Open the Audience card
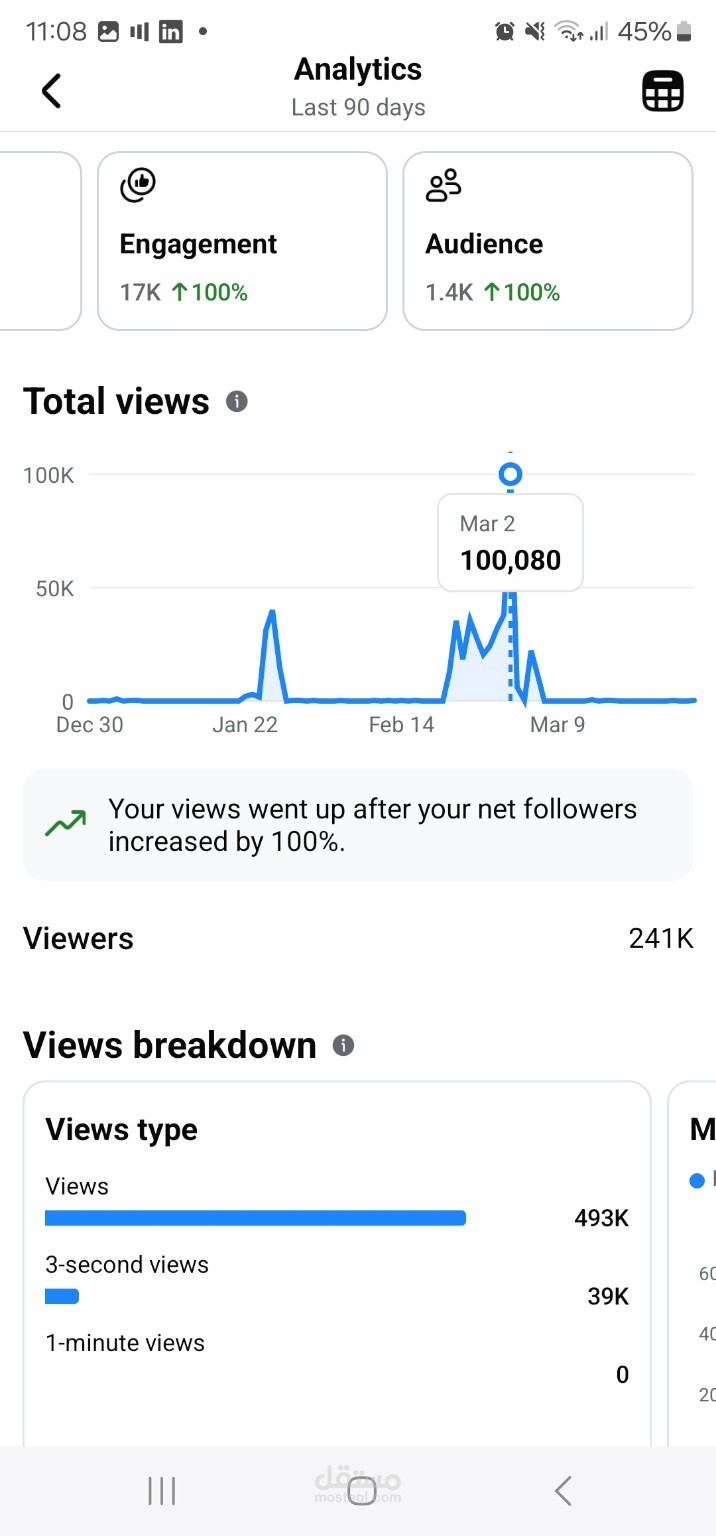Screen dimensions: 716x1536 click(548, 241)
